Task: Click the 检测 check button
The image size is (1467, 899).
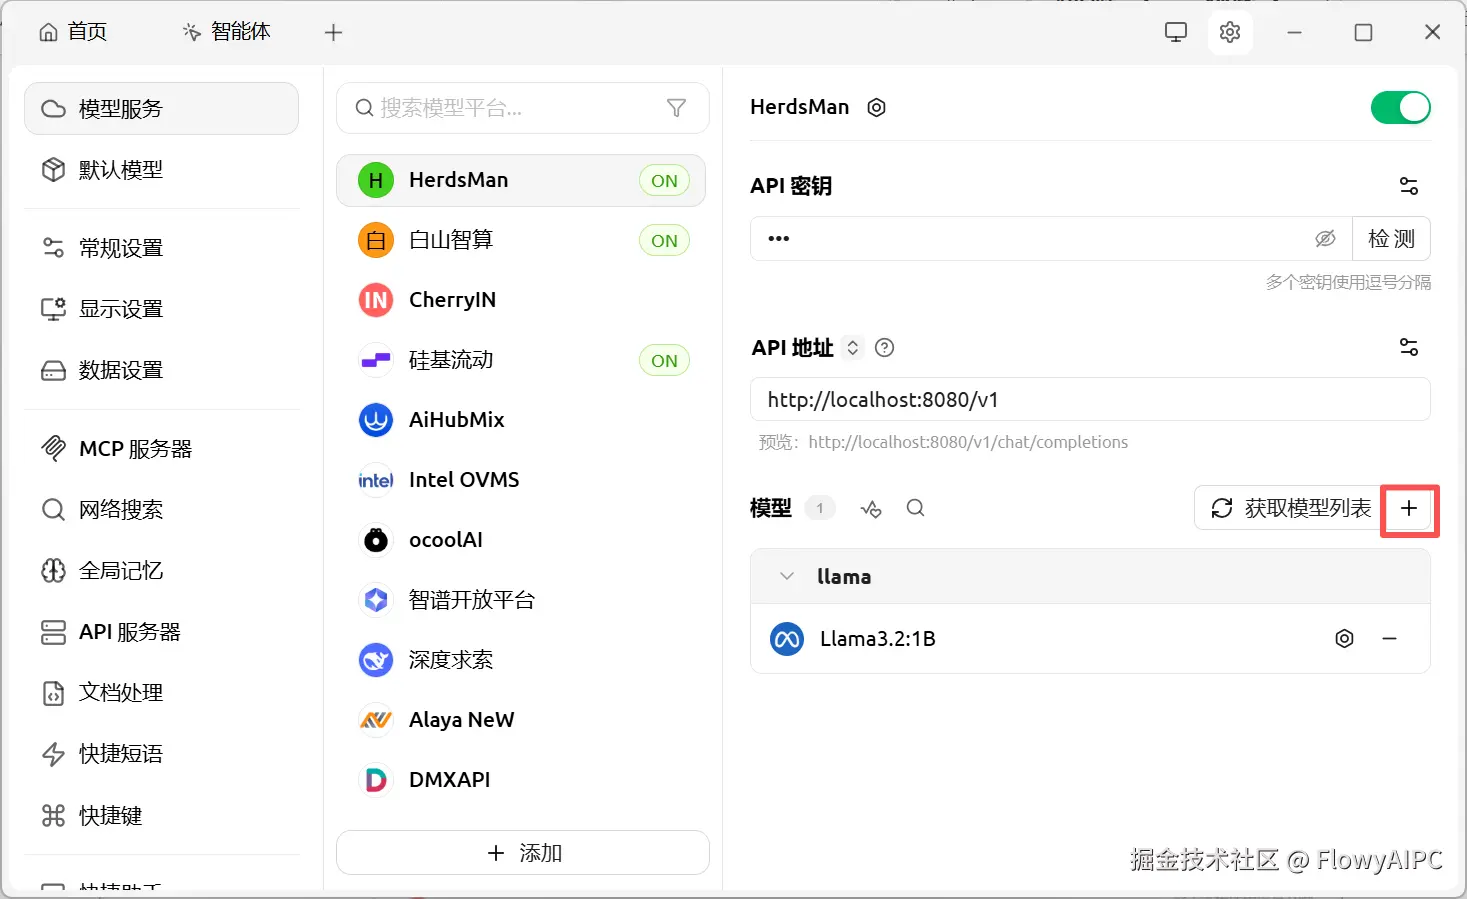Action: coord(1391,239)
